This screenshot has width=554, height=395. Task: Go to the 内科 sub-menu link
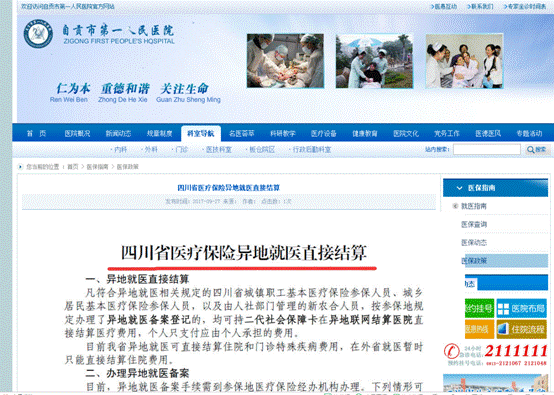pos(120,149)
